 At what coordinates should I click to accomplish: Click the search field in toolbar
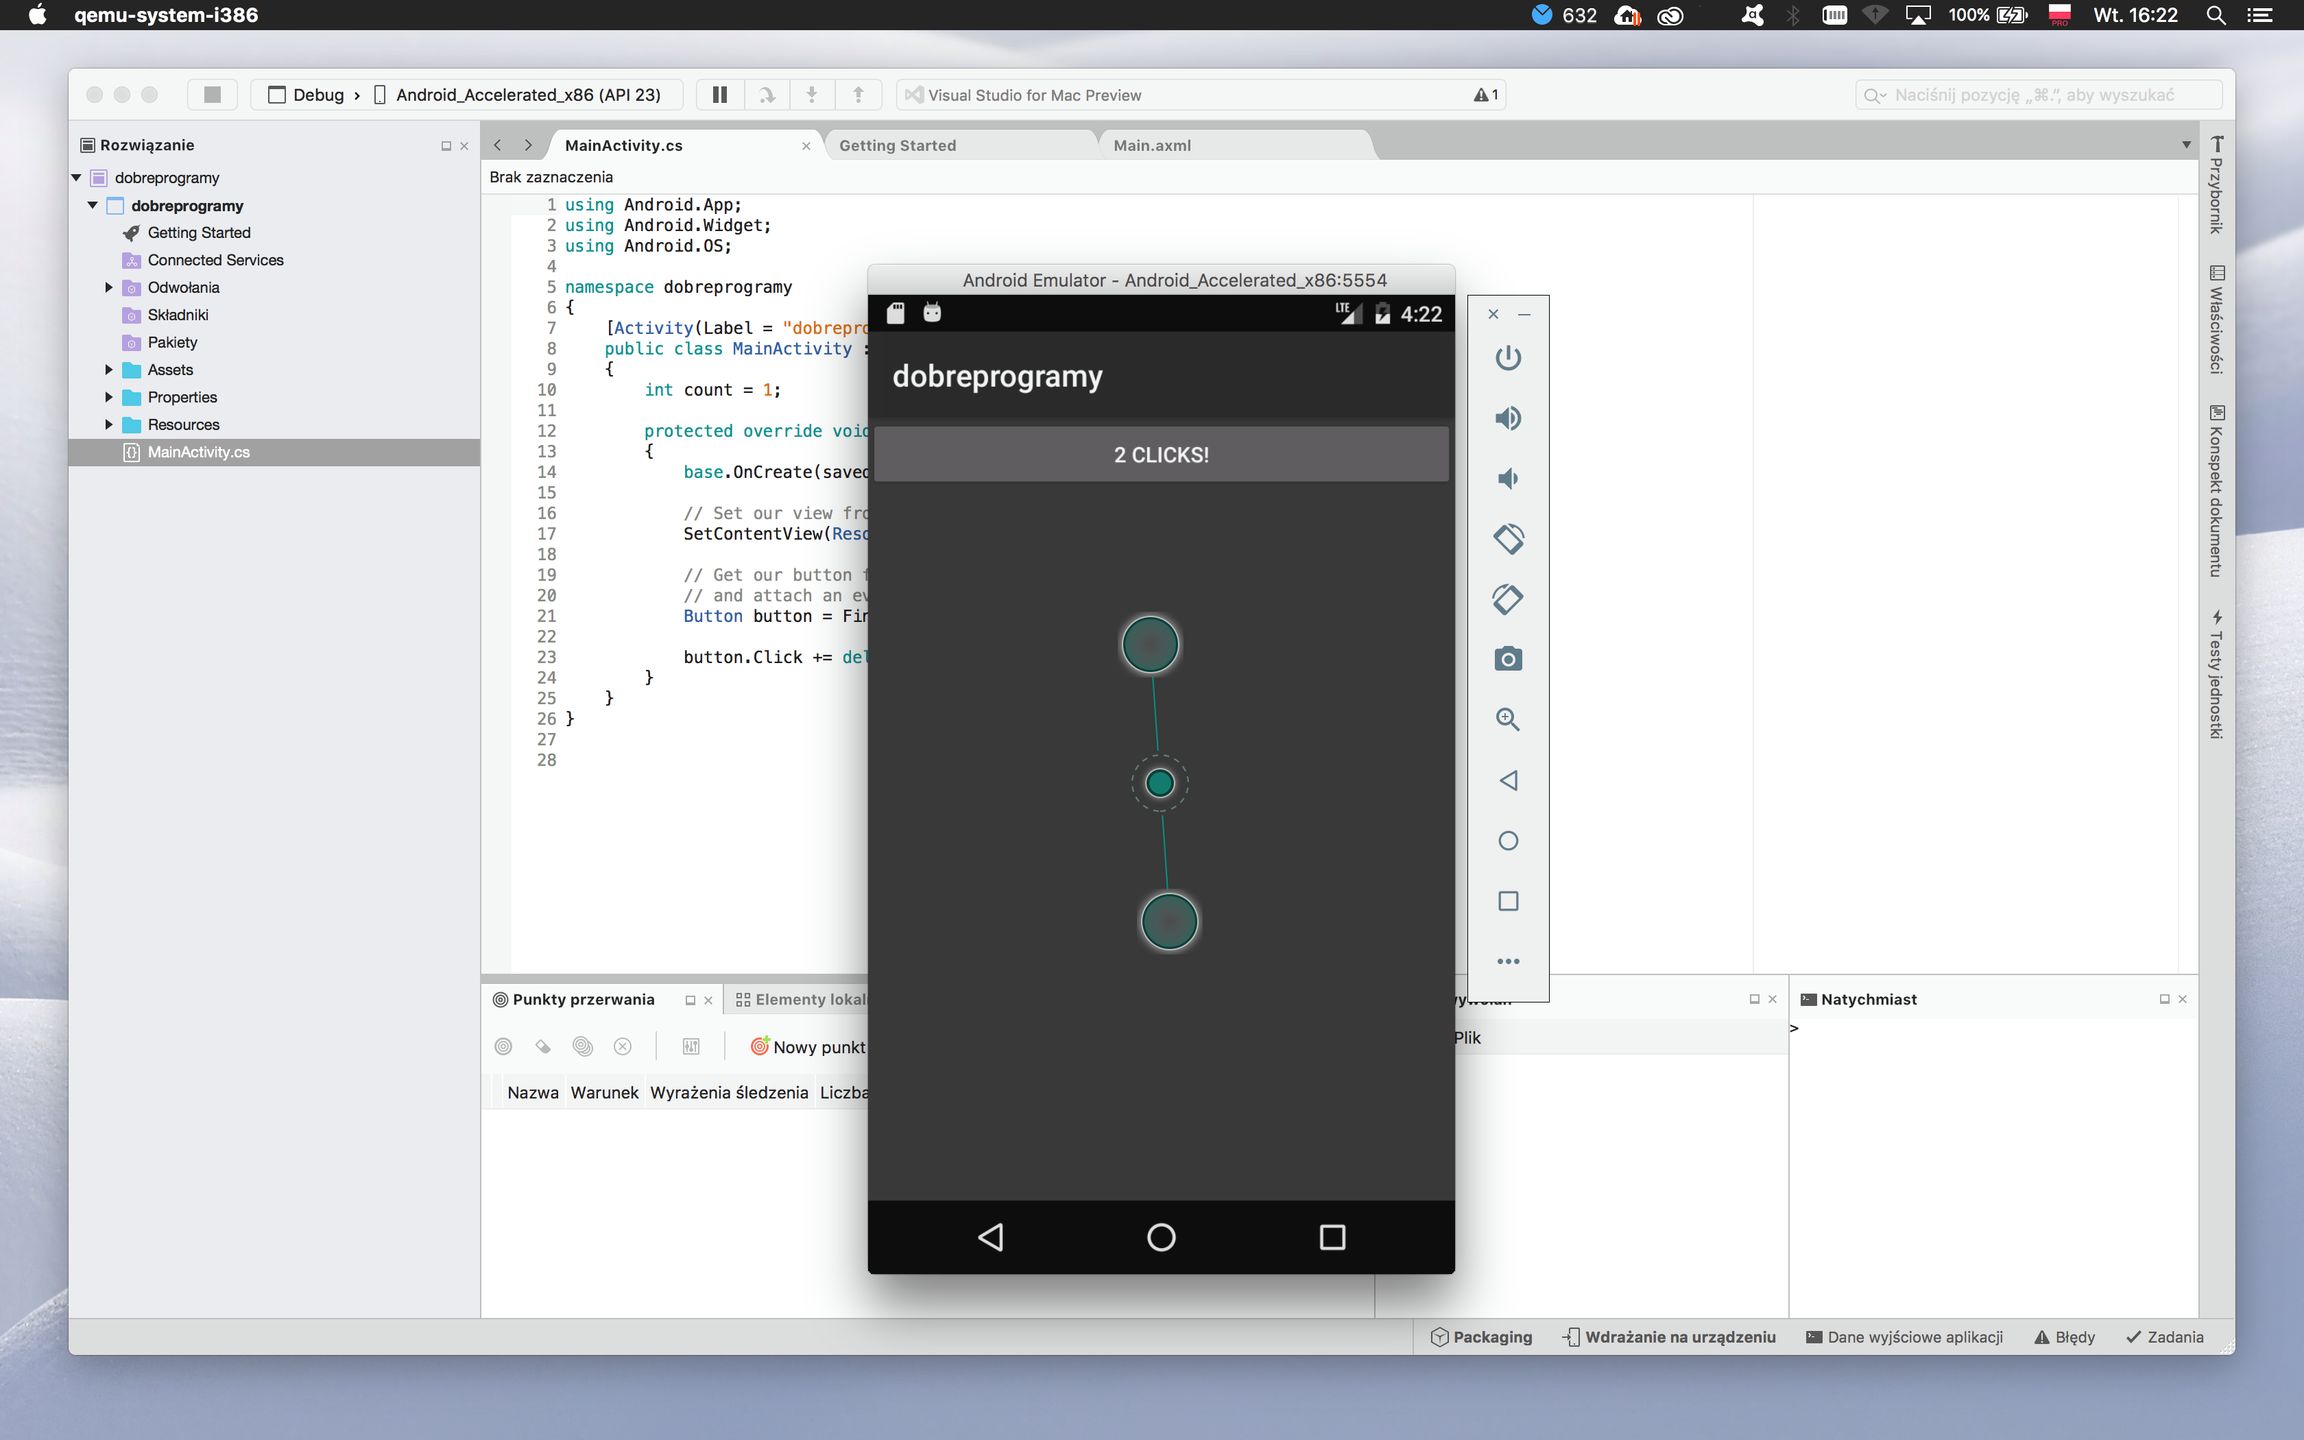tap(2040, 95)
